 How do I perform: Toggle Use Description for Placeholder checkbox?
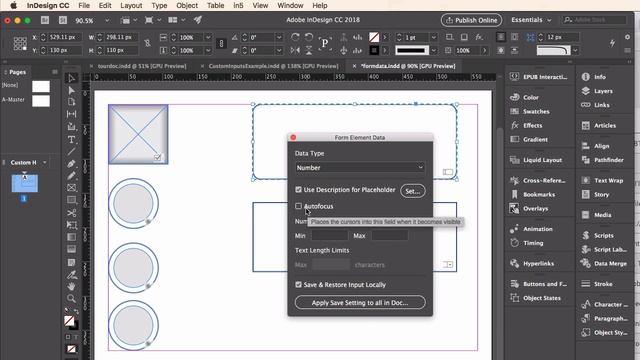click(x=298, y=190)
